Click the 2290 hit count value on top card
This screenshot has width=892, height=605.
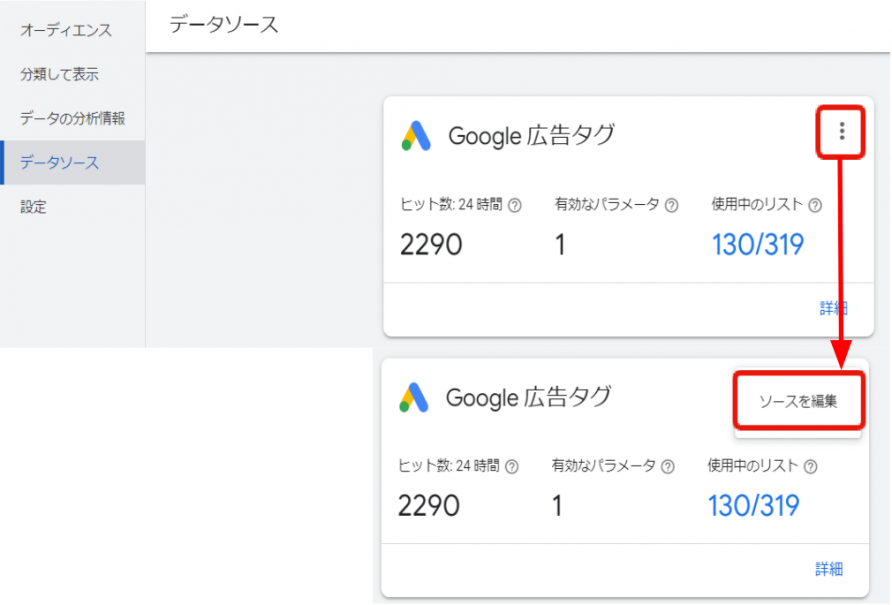click(430, 243)
